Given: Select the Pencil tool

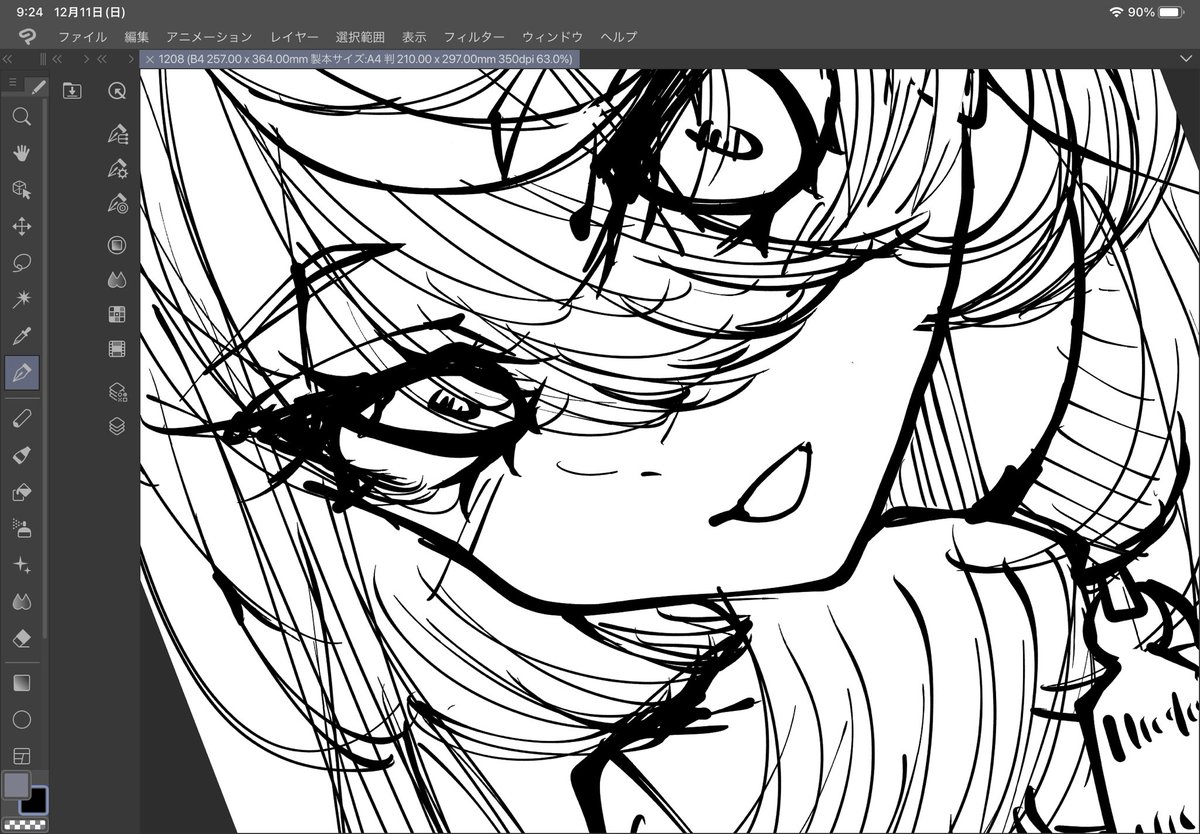Looking at the screenshot, I should [21, 418].
